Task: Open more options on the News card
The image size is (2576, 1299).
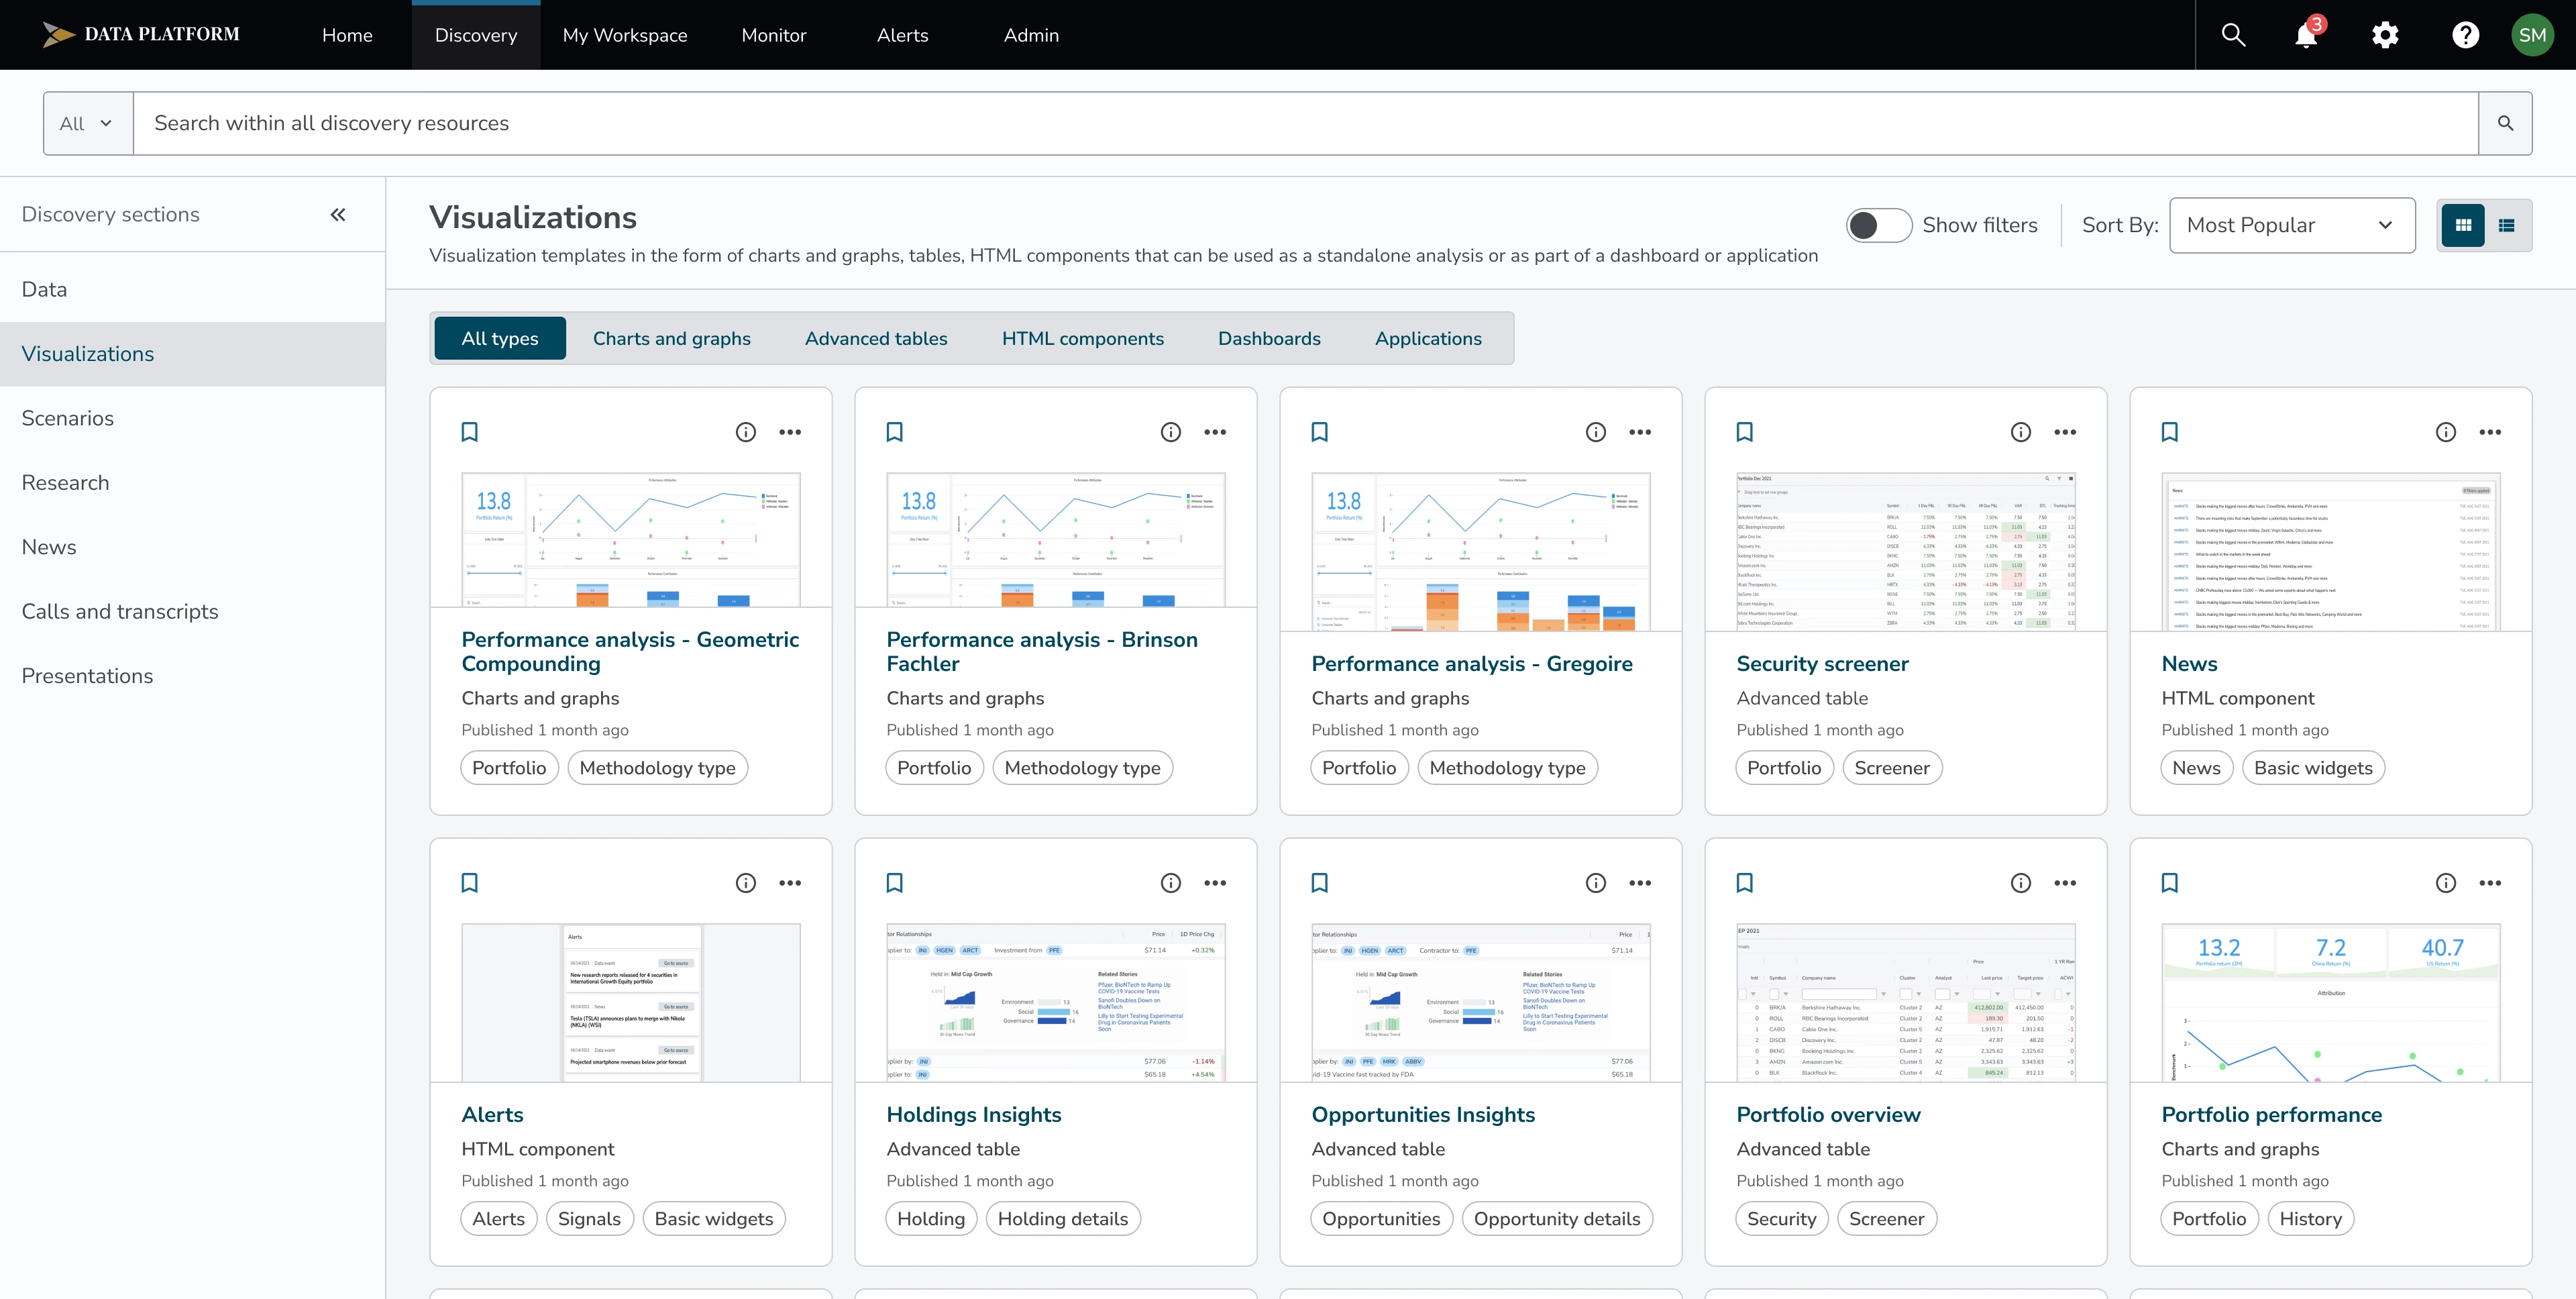Action: click(2489, 432)
